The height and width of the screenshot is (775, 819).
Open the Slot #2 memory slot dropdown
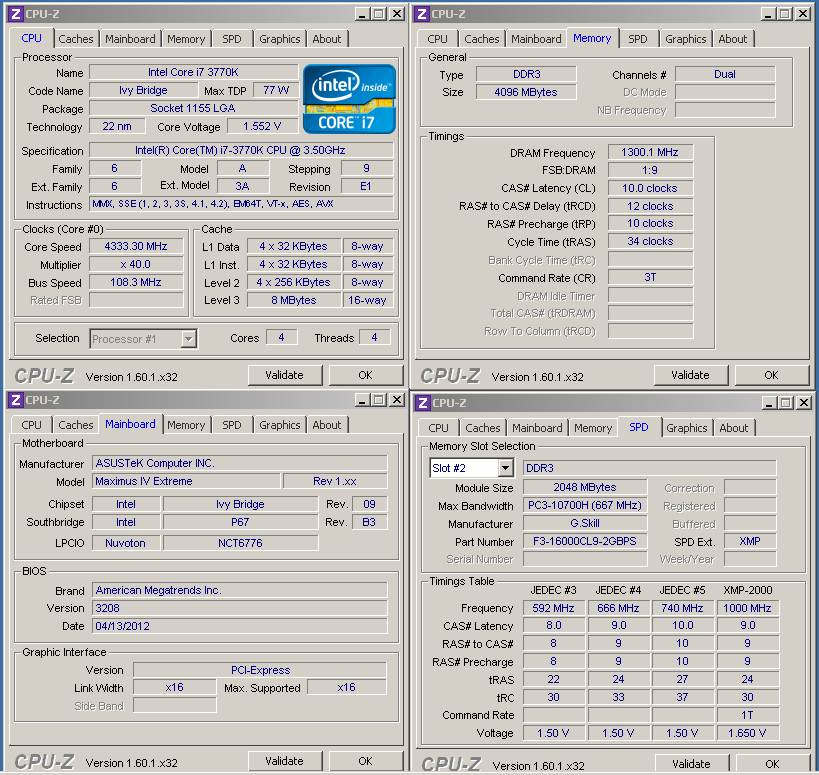pos(505,468)
